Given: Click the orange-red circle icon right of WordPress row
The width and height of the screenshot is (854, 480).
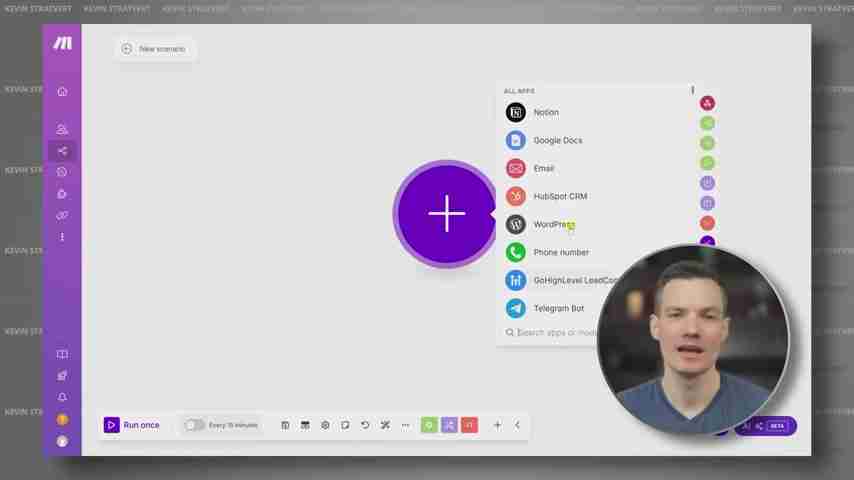Looking at the screenshot, I should pos(707,223).
